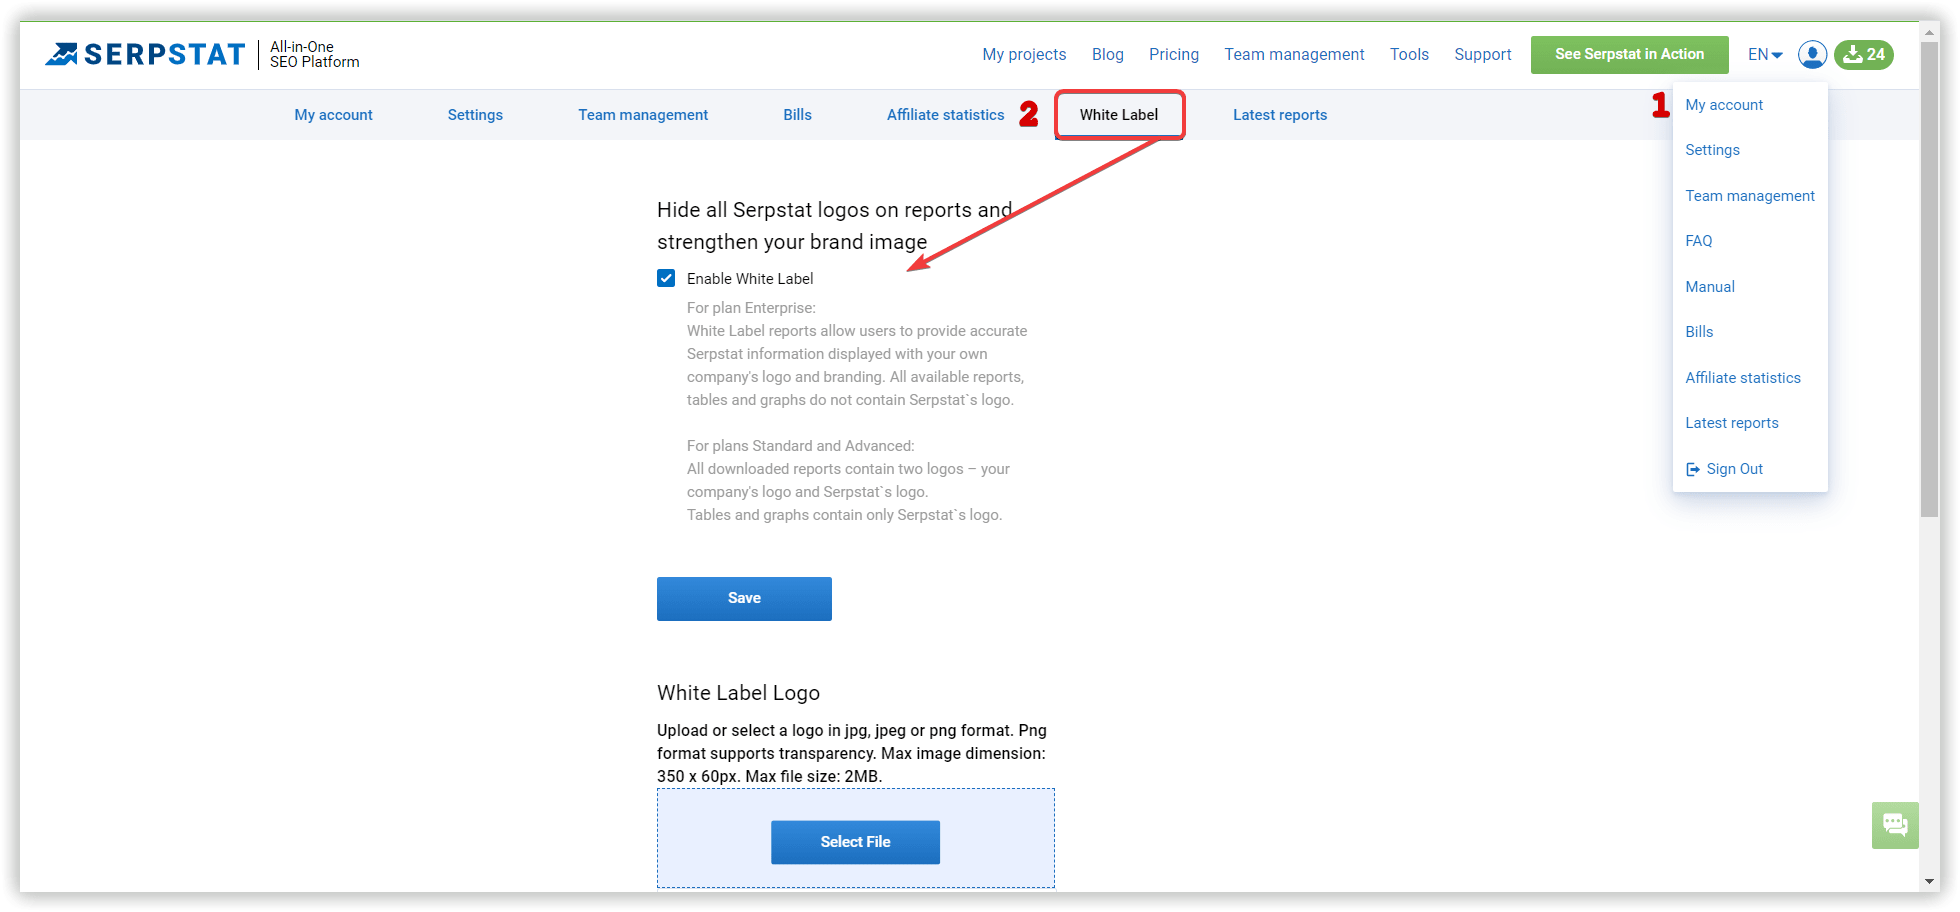
Task: Open My projects in top navigation
Action: tap(1024, 54)
